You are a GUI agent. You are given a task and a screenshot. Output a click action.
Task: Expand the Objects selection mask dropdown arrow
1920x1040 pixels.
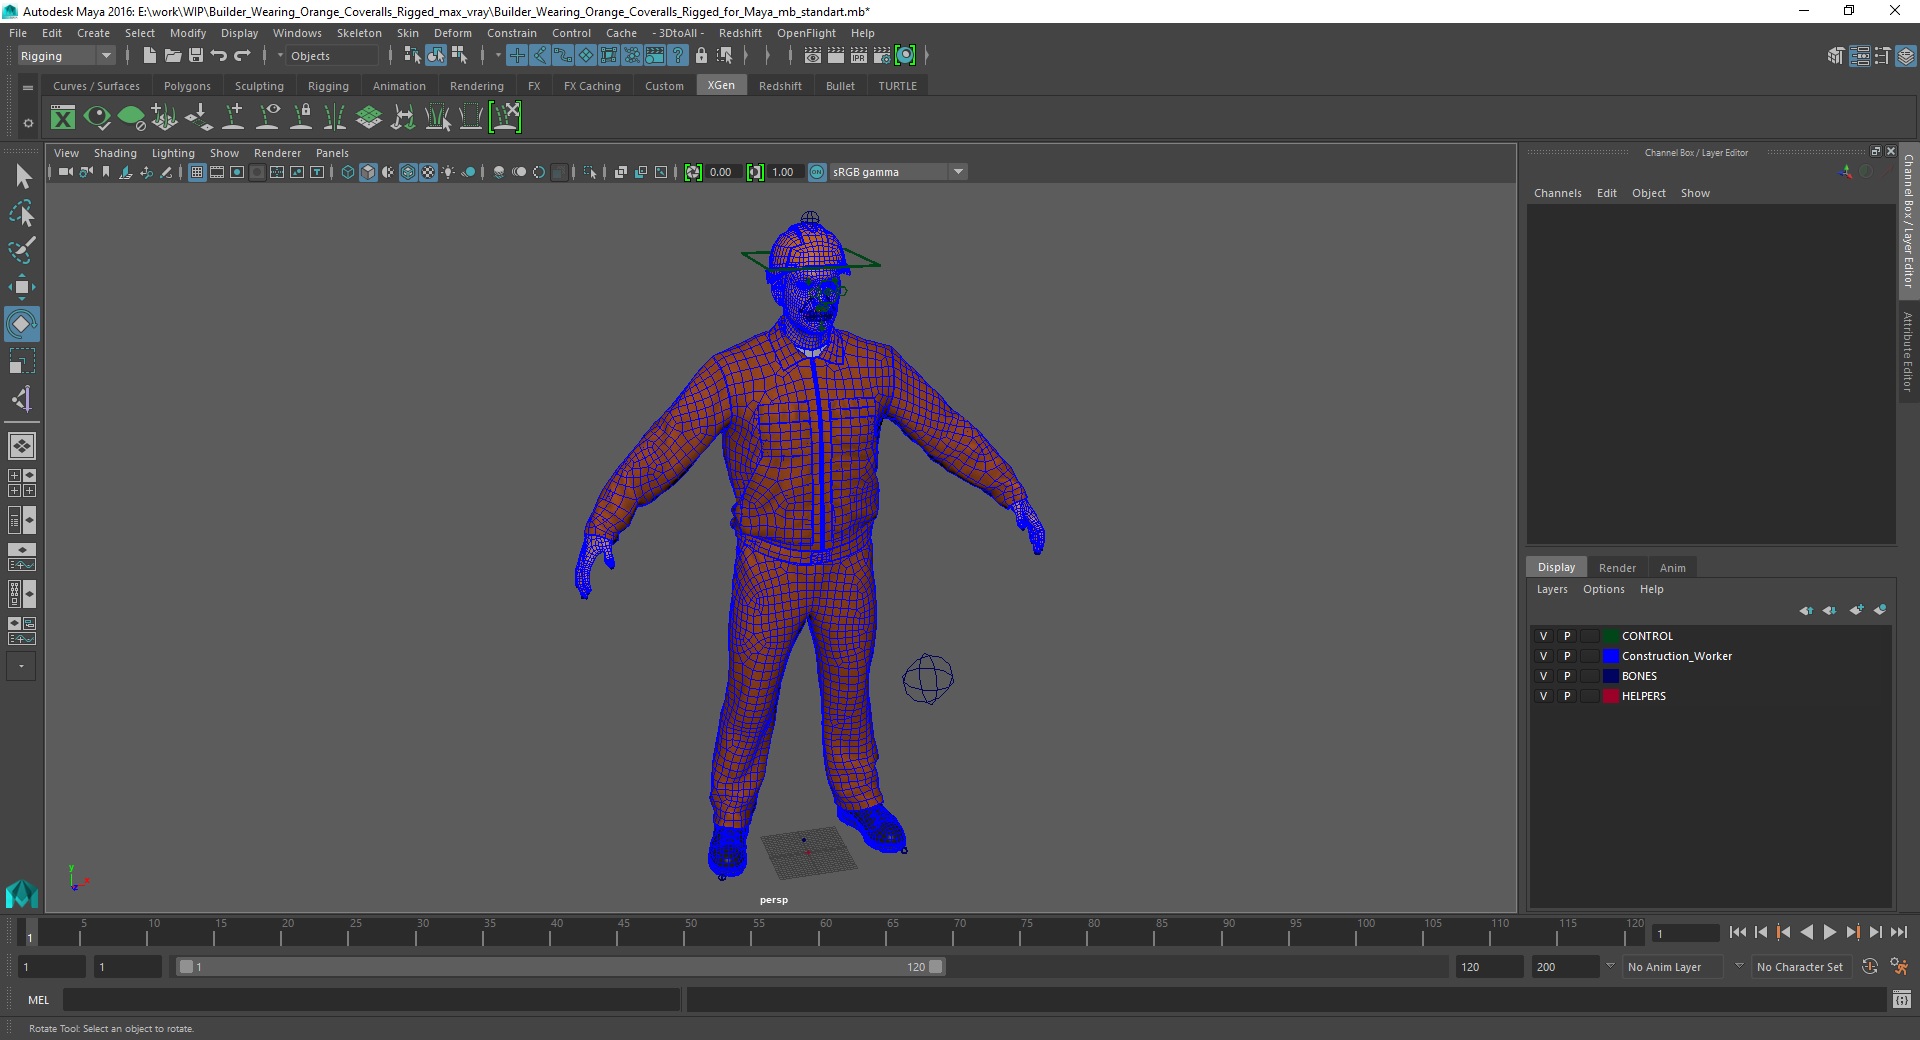pyautogui.click(x=280, y=56)
